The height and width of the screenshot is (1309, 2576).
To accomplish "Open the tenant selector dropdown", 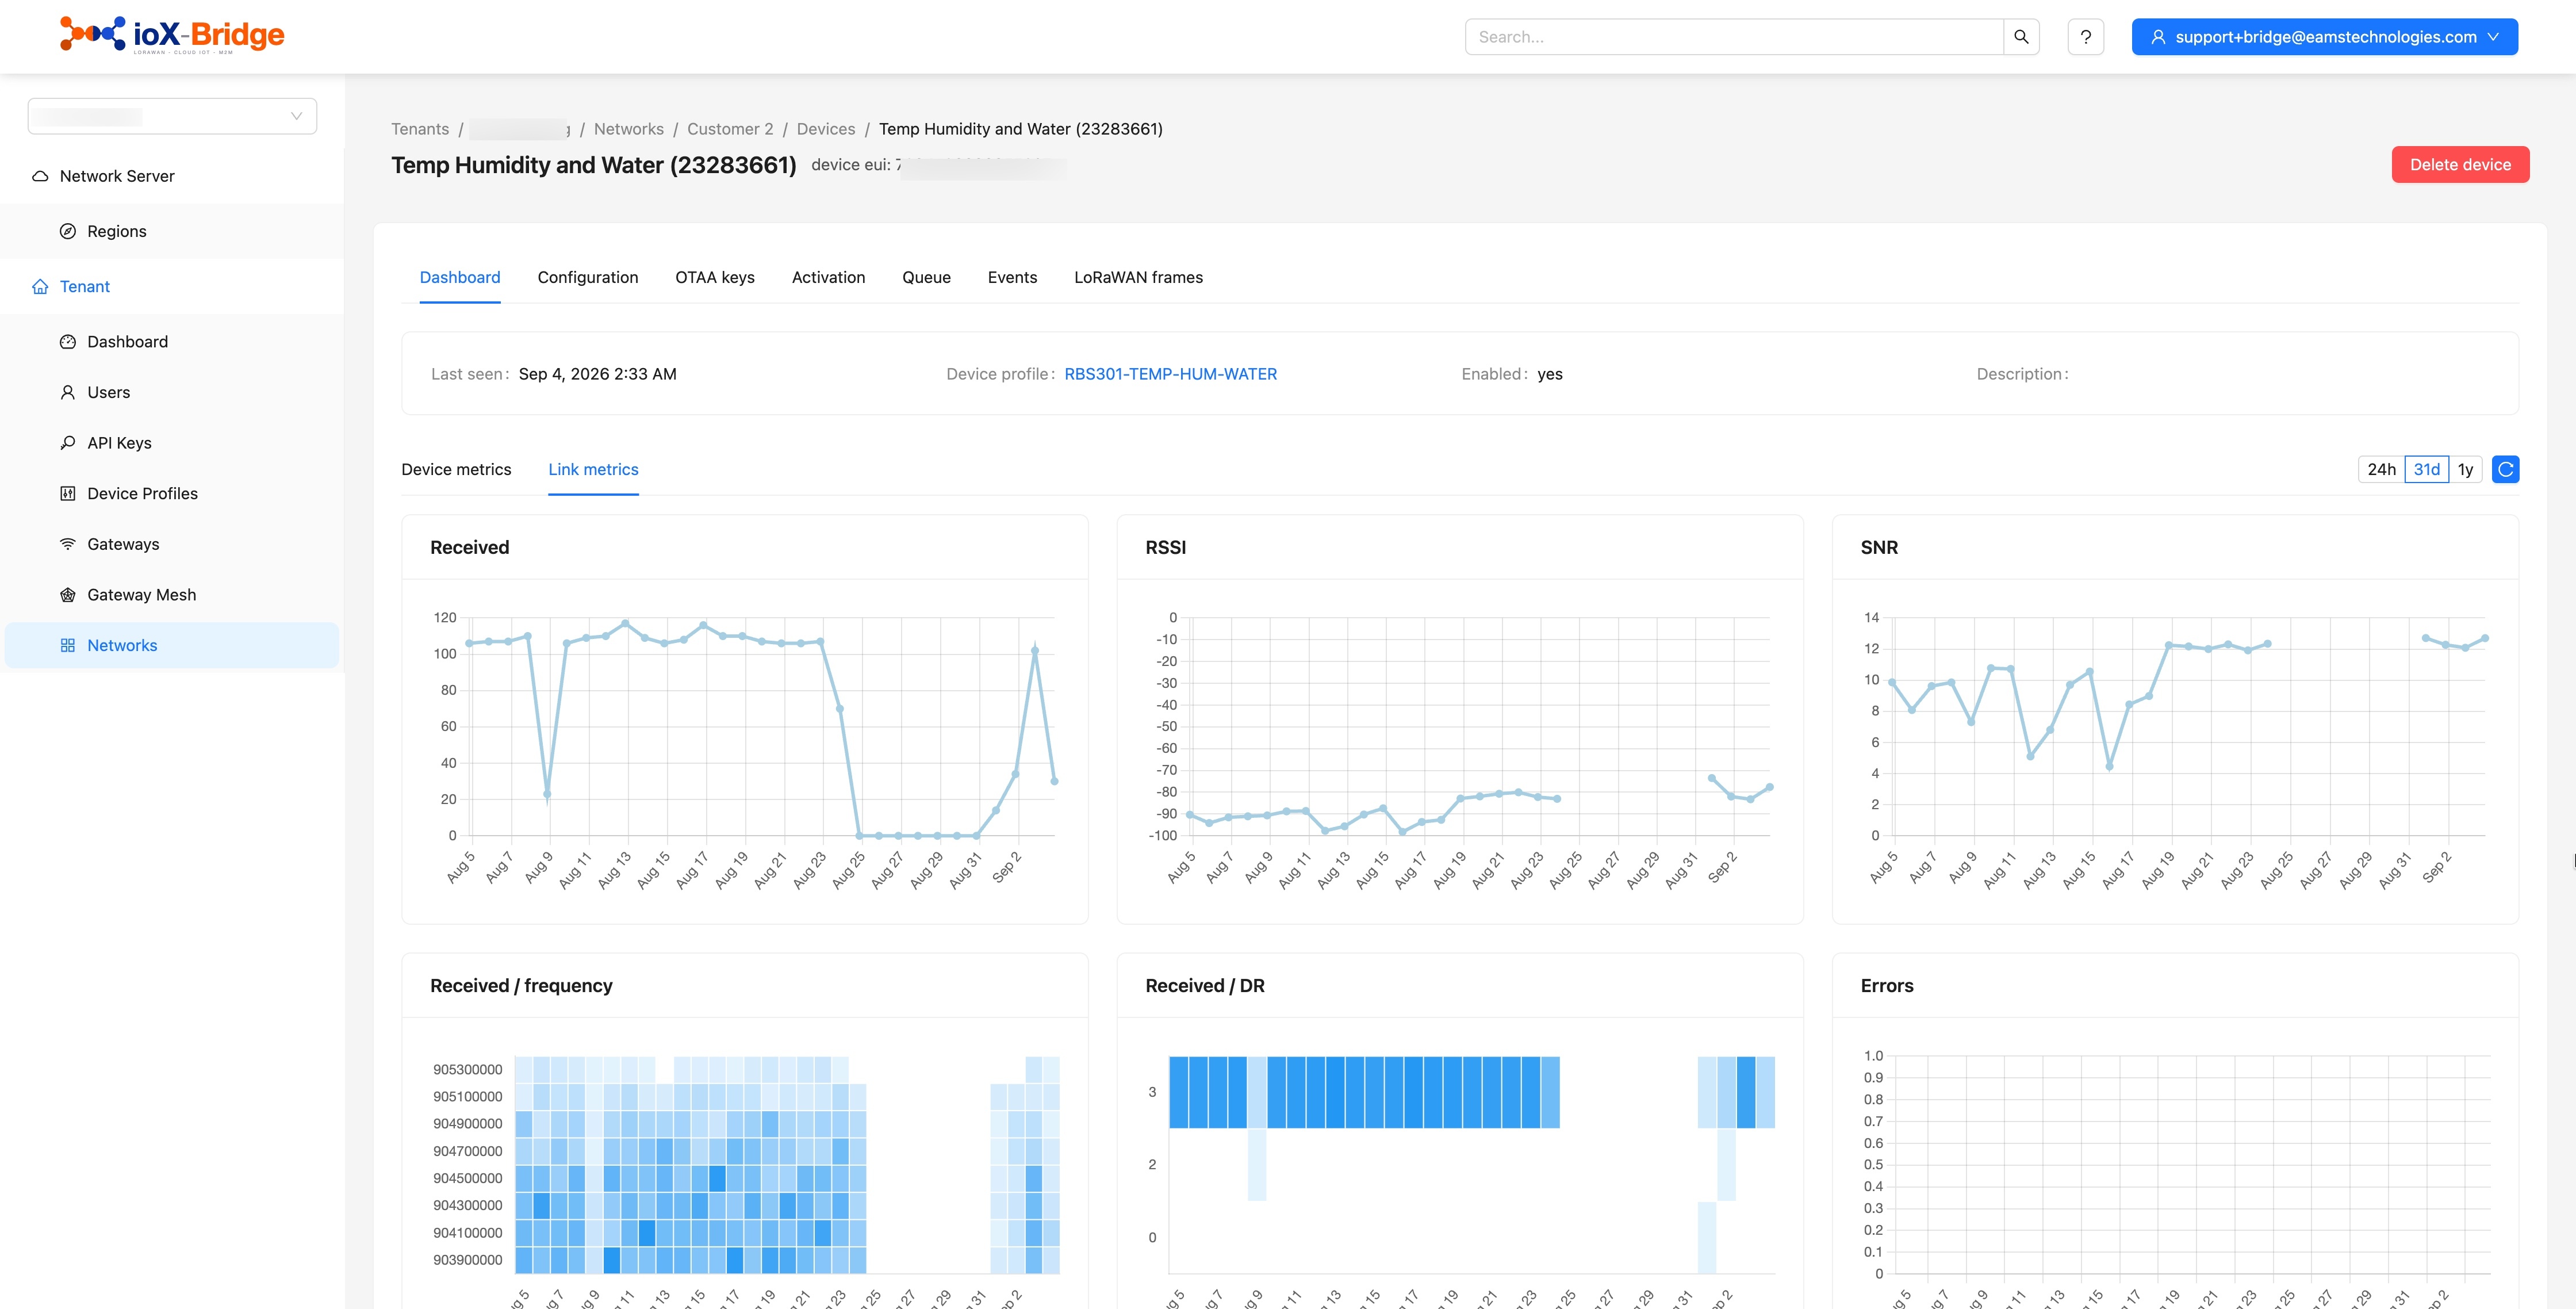I will point(172,116).
